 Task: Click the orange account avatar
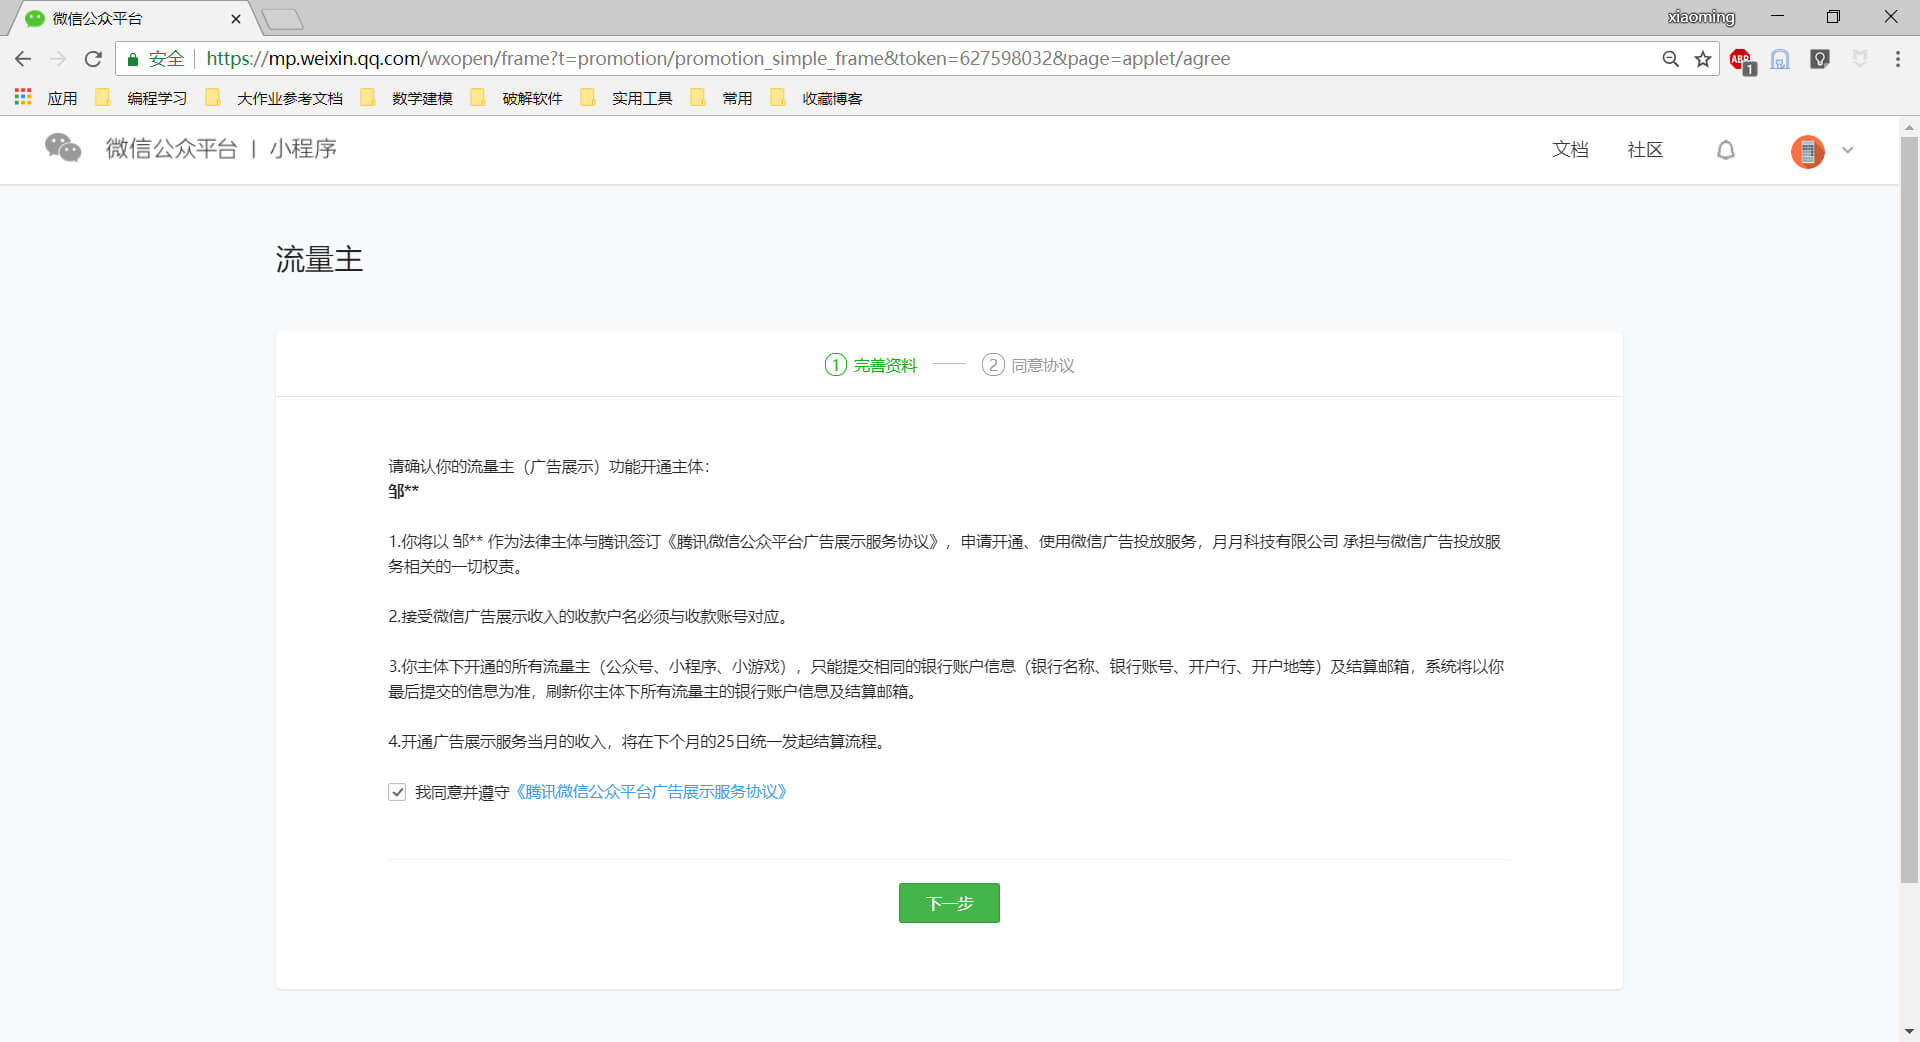click(x=1808, y=151)
